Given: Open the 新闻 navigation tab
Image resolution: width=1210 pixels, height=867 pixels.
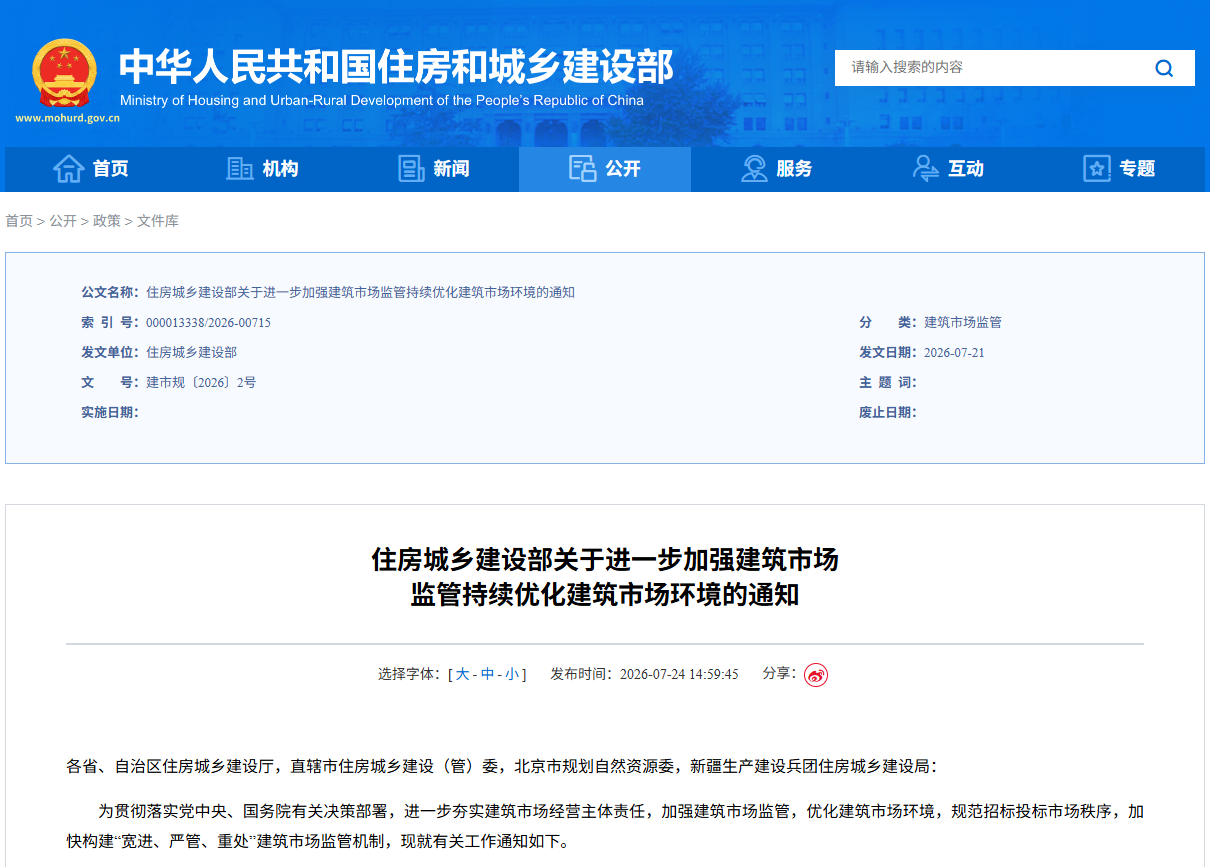Looking at the screenshot, I should click(x=433, y=169).
